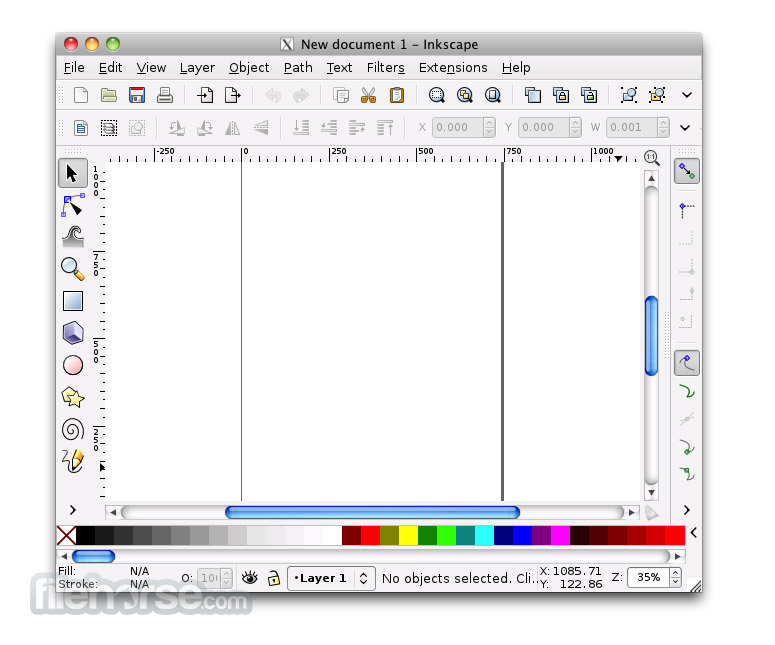Click the horizontal canvas scrollbar thumb

tap(372, 513)
